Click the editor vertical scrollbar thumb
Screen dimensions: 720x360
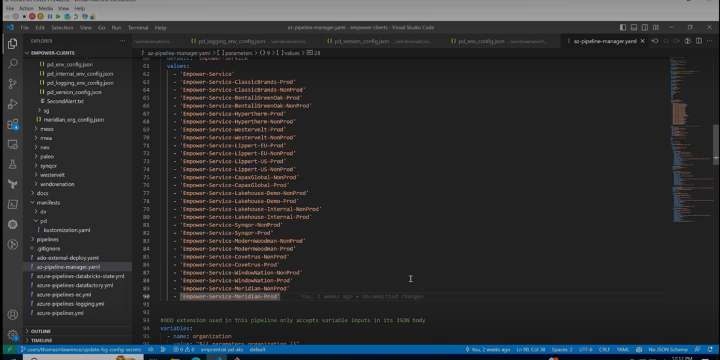click(716, 145)
